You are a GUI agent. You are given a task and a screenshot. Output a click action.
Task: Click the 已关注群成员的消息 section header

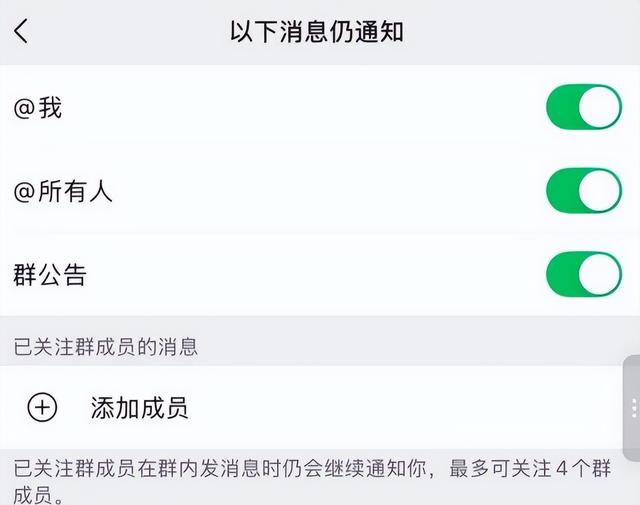[106, 347]
